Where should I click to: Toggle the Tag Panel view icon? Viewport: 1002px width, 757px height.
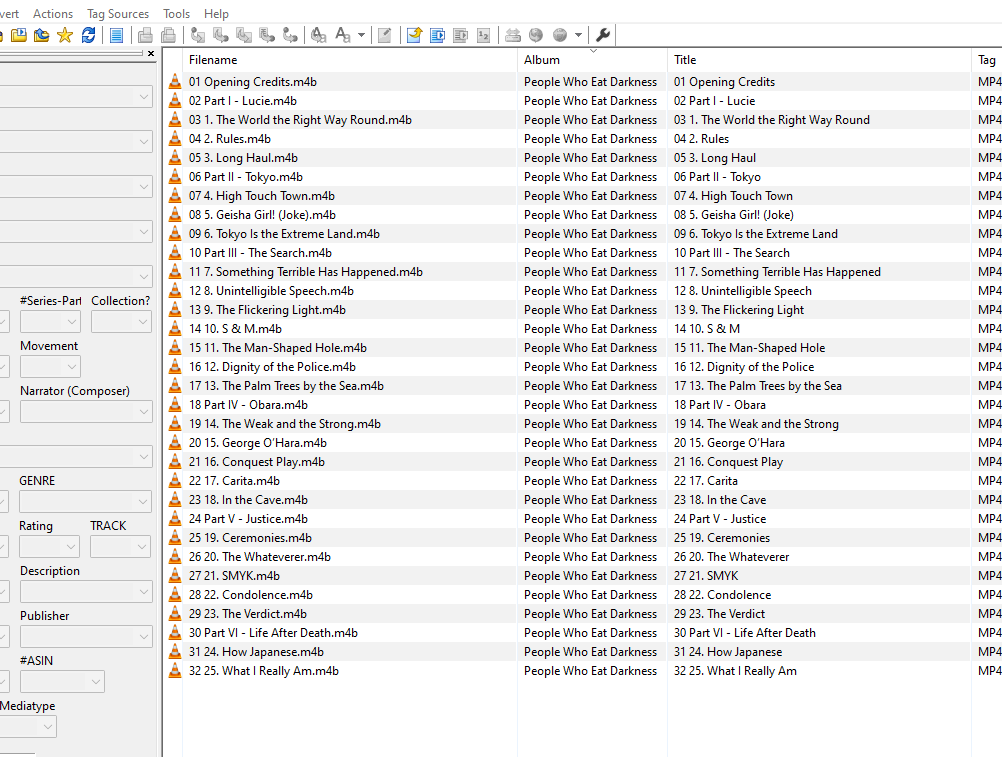point(116,35)
